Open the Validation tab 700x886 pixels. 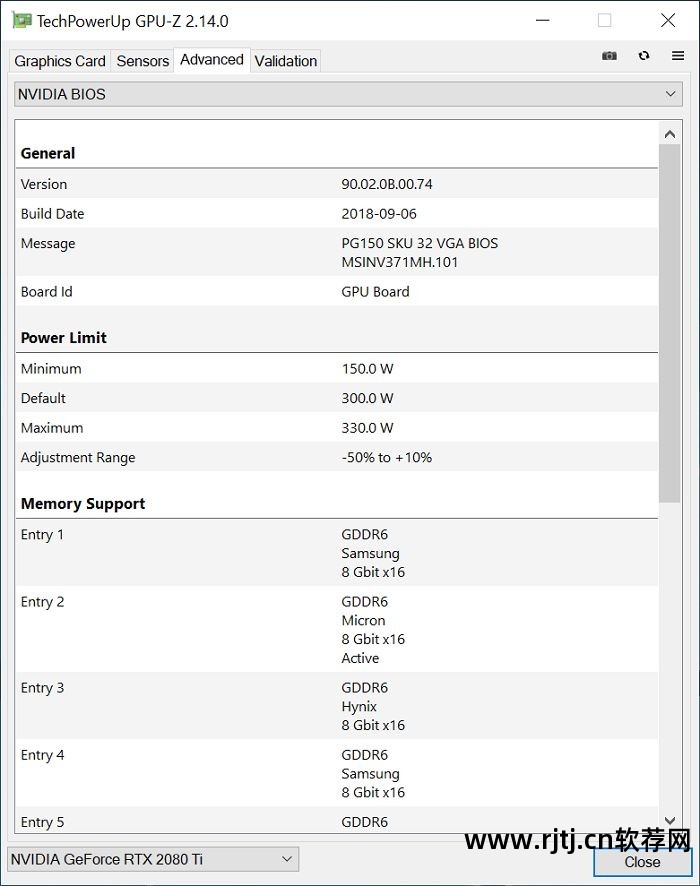tap(285, 61)
